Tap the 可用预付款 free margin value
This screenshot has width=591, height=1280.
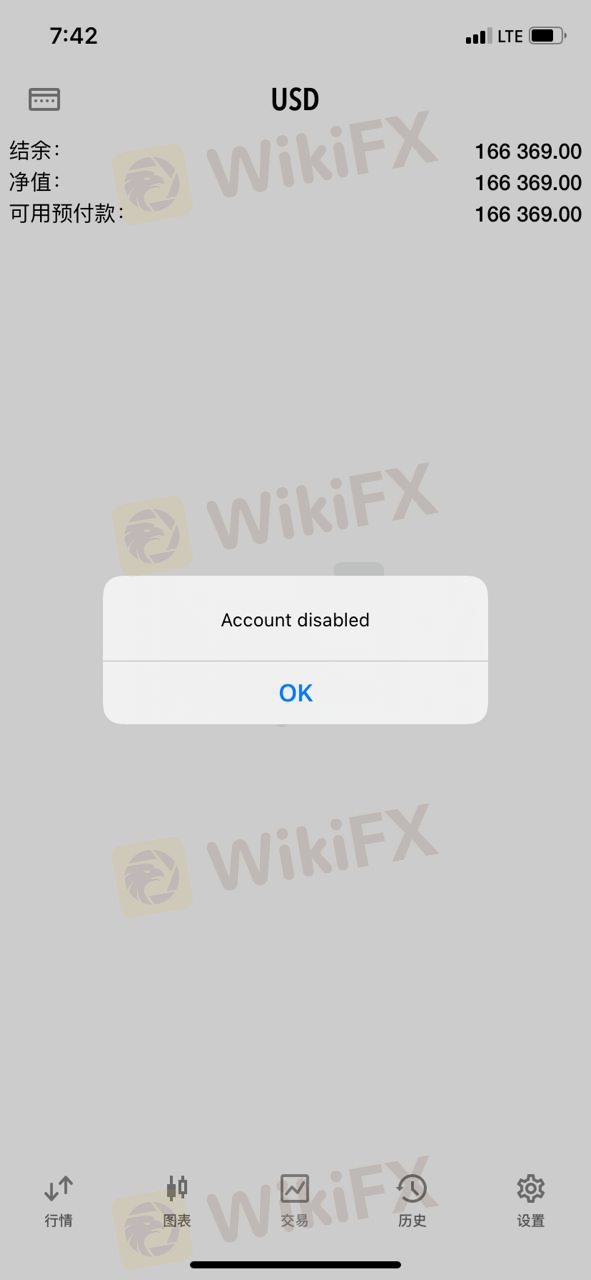[528, 214]
